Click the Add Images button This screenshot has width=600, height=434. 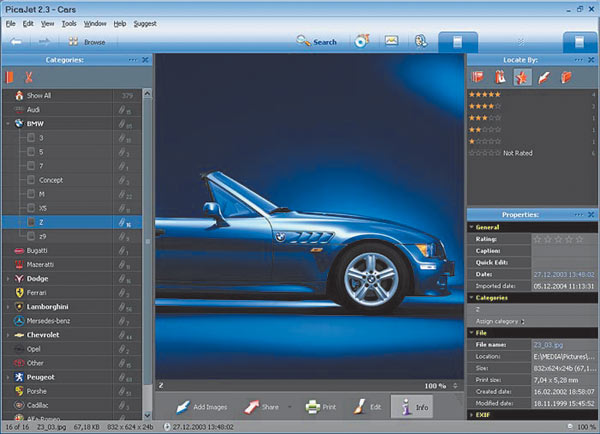tap(201, 407)
